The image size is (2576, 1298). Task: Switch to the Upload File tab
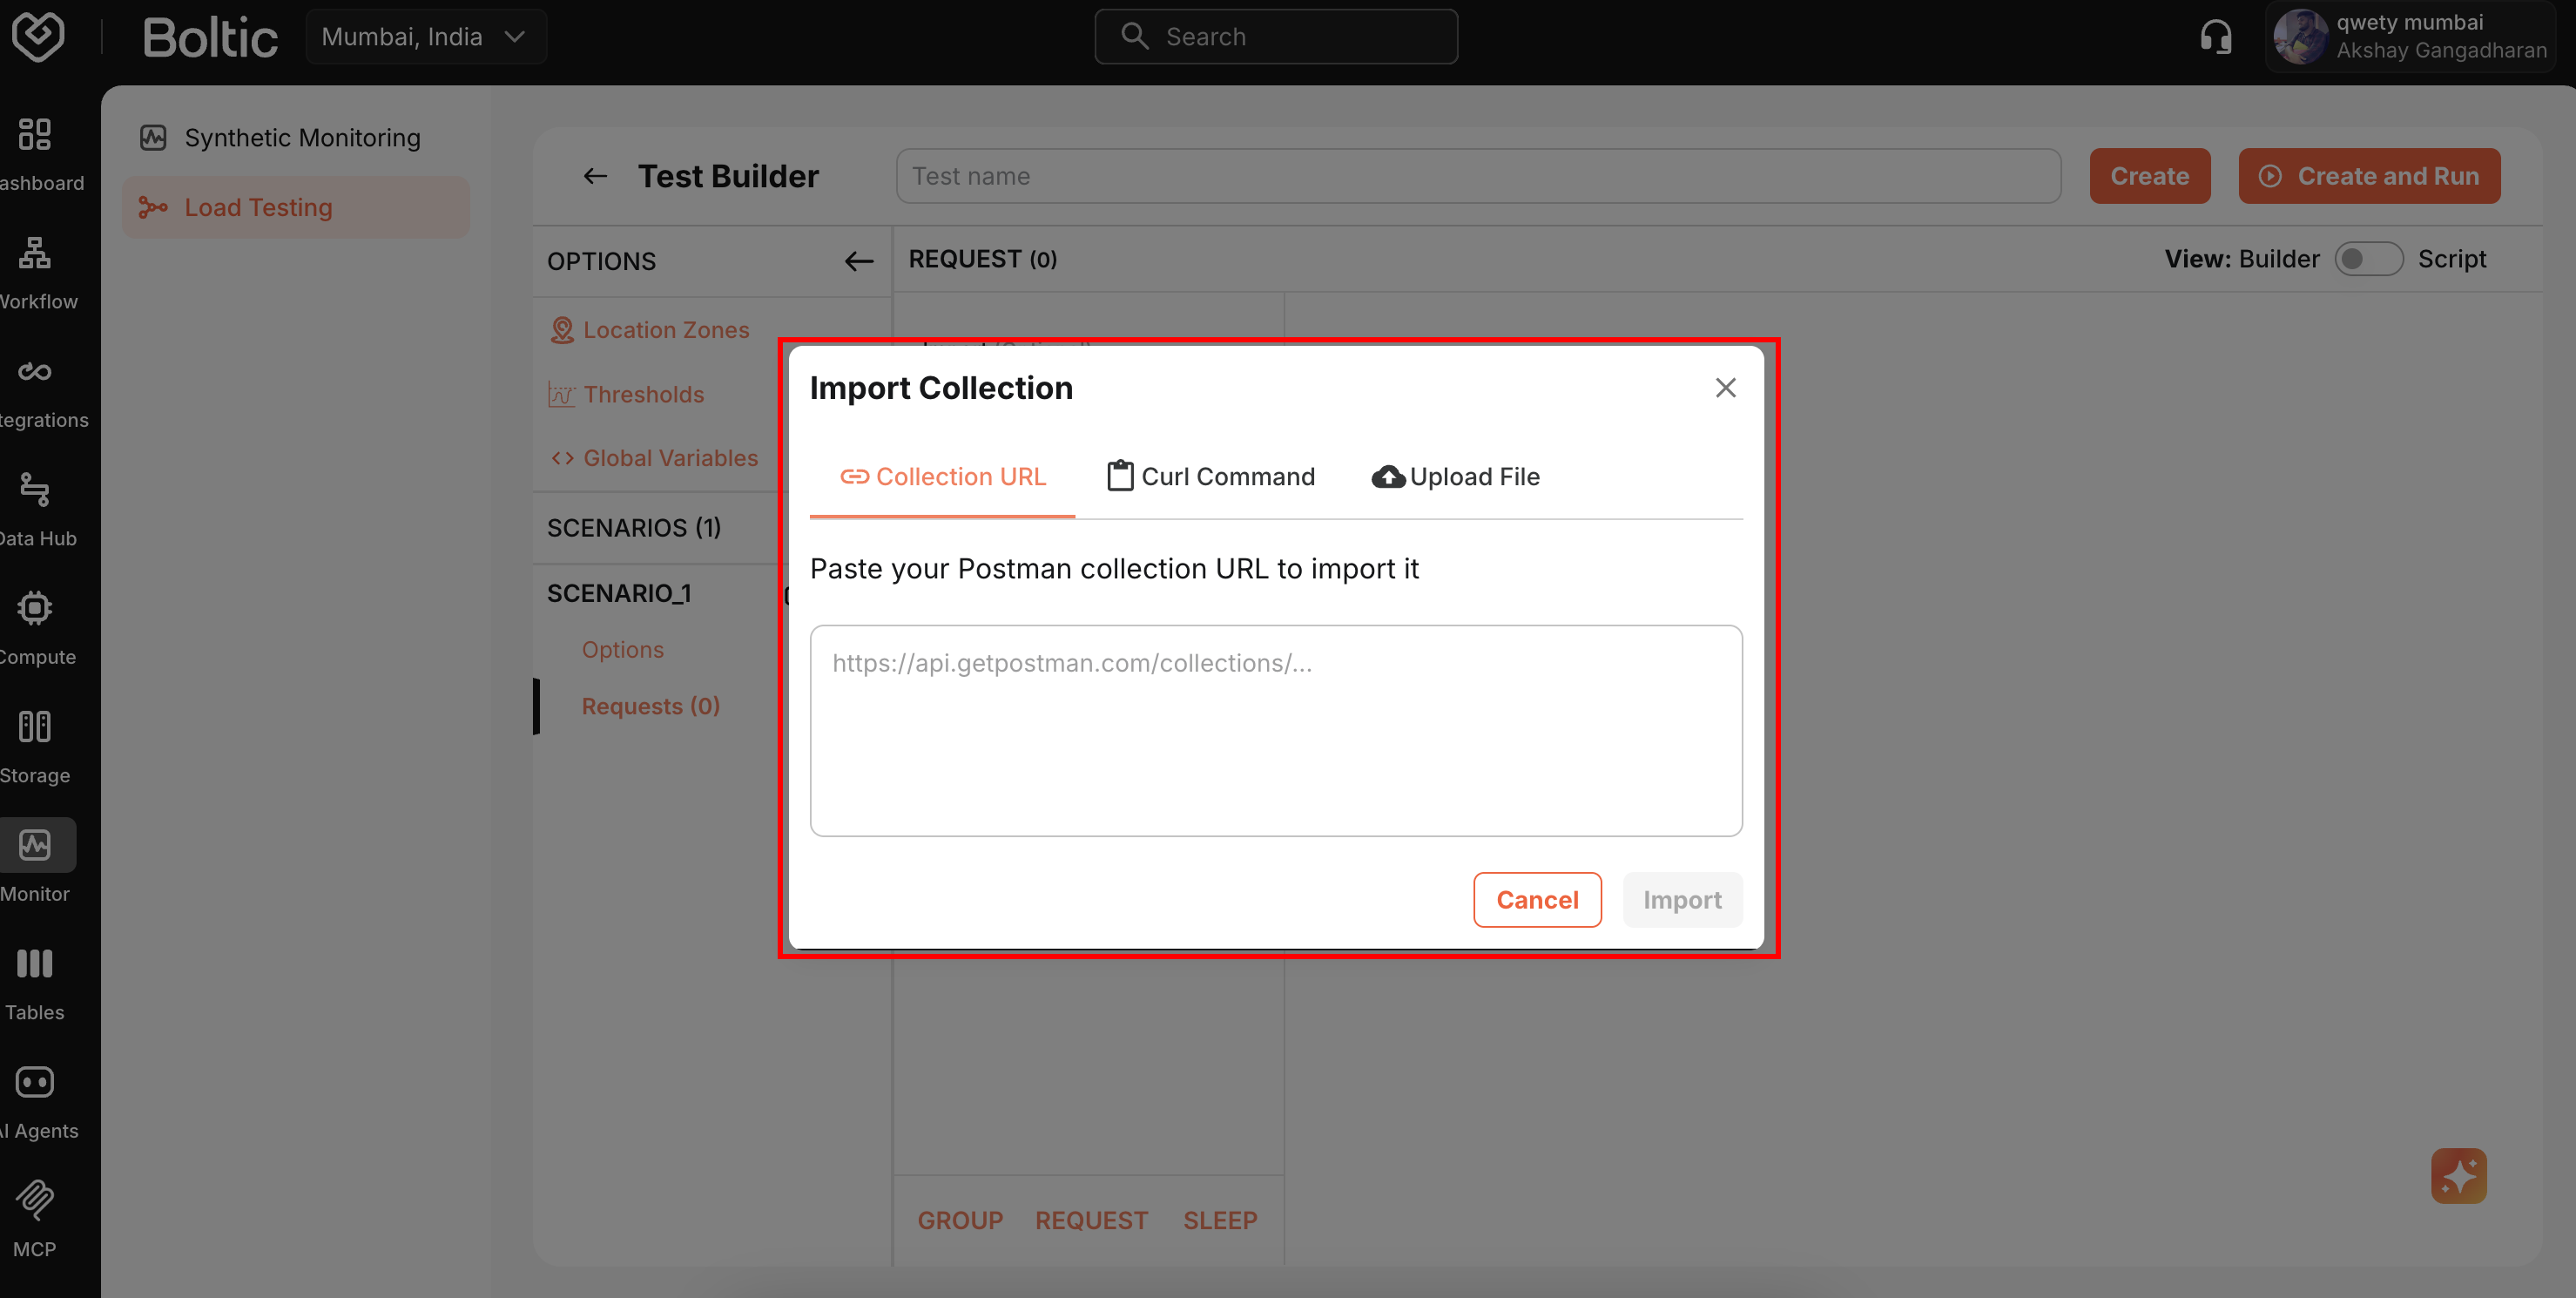click(x=1455, y=476)
